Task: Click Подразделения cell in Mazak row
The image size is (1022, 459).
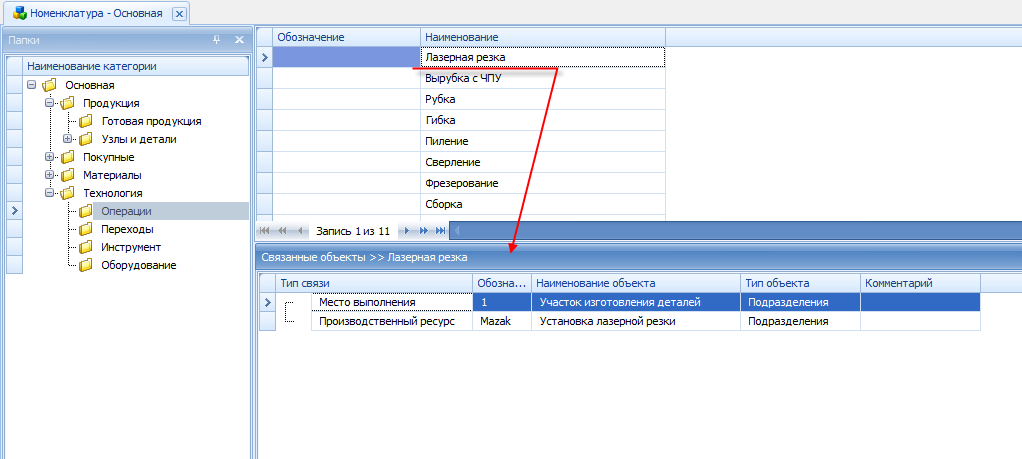Action: pyautogui.click(x=800, y=321)
